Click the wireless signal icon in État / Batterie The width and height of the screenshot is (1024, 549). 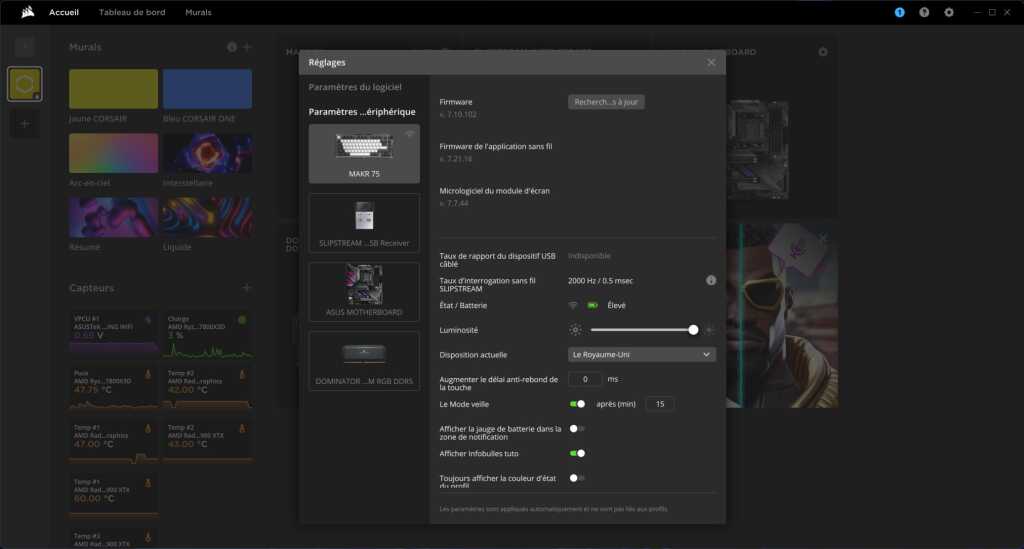573,305
